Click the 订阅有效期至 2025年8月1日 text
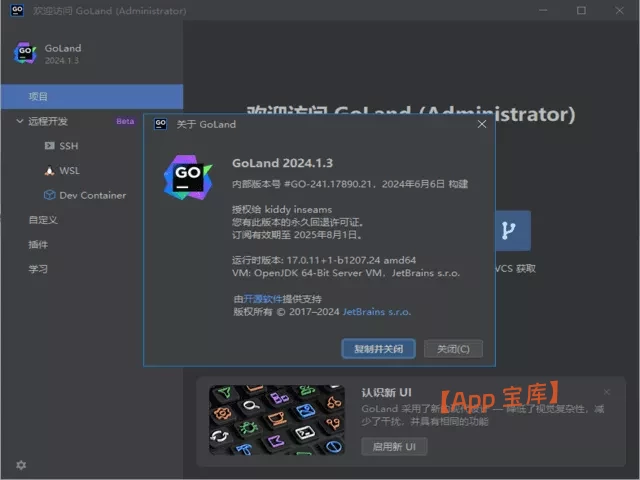Viewport: 640px width, 480px height. pyautogui.click(x=297, y=235)
